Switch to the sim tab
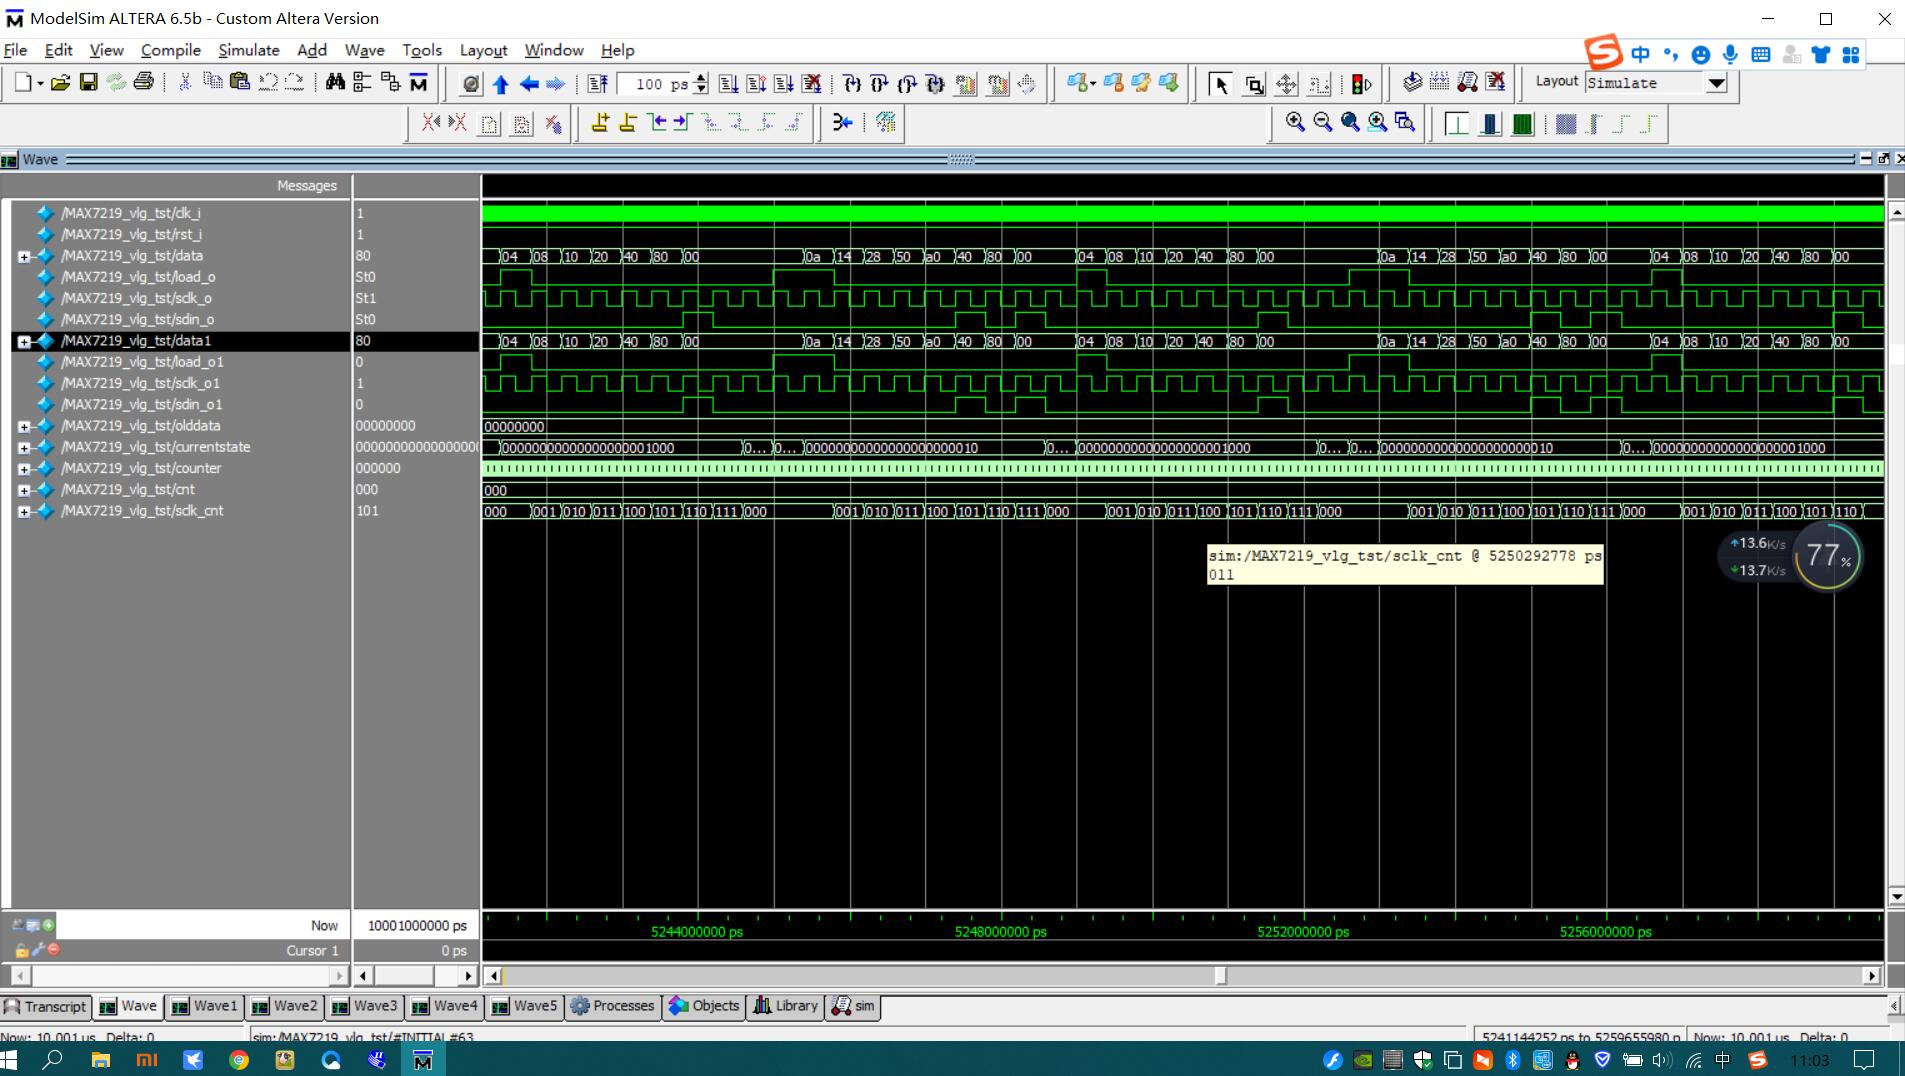 [x=853, y=1006]
